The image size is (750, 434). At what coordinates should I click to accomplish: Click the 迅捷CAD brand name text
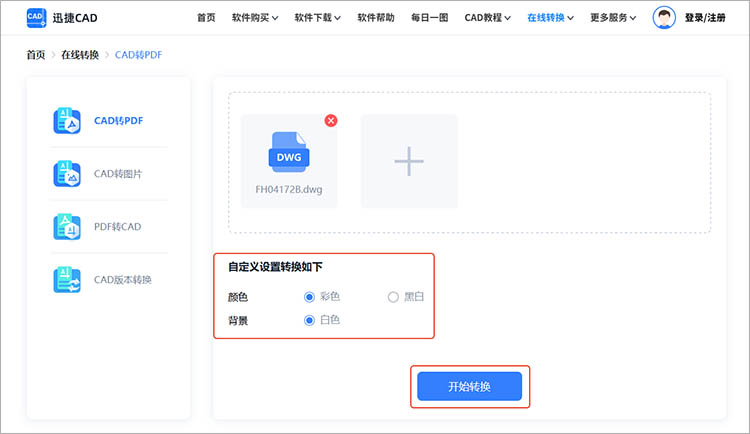75,18
